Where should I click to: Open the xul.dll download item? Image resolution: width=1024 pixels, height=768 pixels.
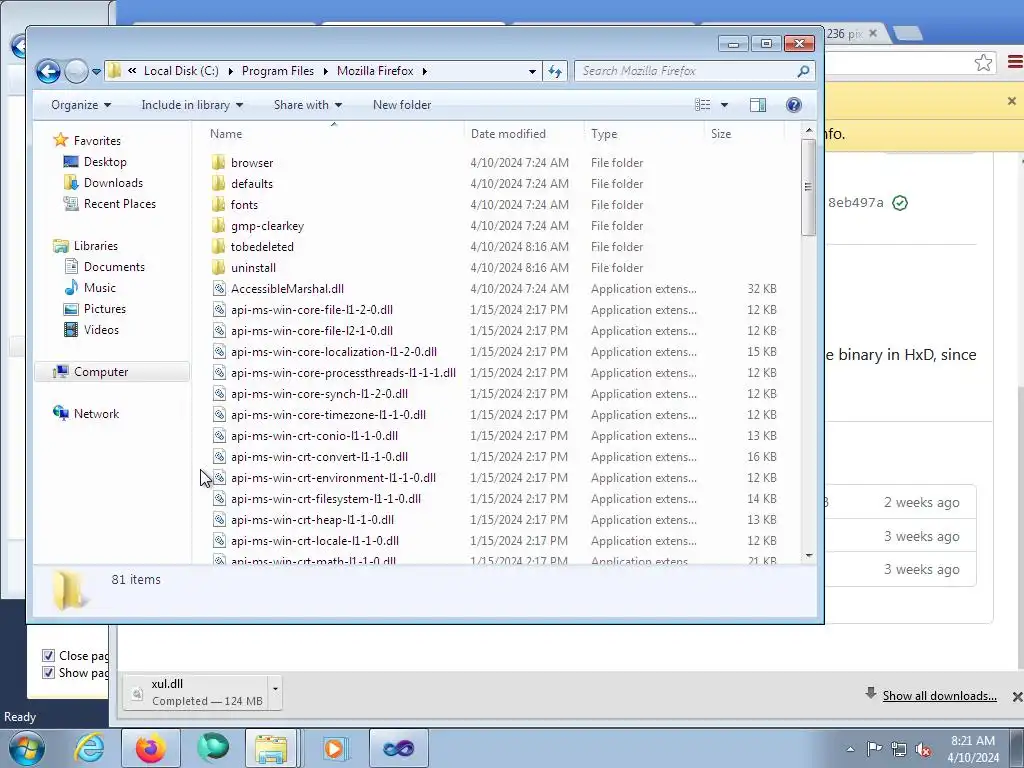pyautogui.click(x=196, y=692)
